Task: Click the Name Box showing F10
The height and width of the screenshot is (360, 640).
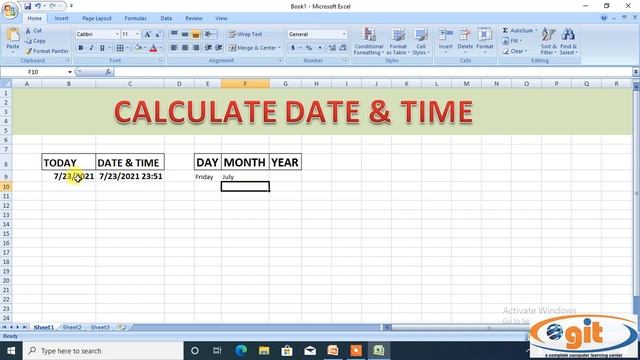Action: (x=33, y=72)
